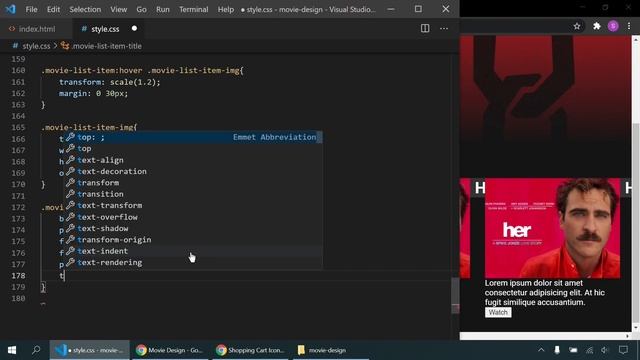
Task: Switch to Shopping Cart Icon Chrome taskbar item
Action: pyautogui.click(x=250, y=350)
